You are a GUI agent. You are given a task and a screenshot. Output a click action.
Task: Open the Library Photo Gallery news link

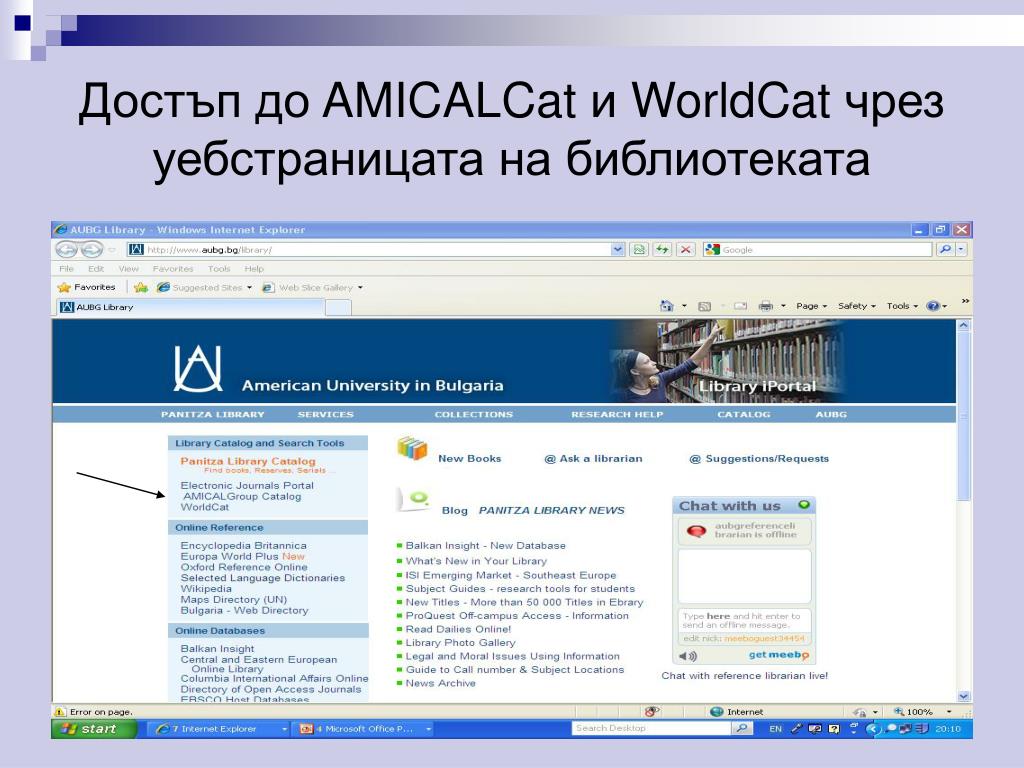click(x=460, y=643)
